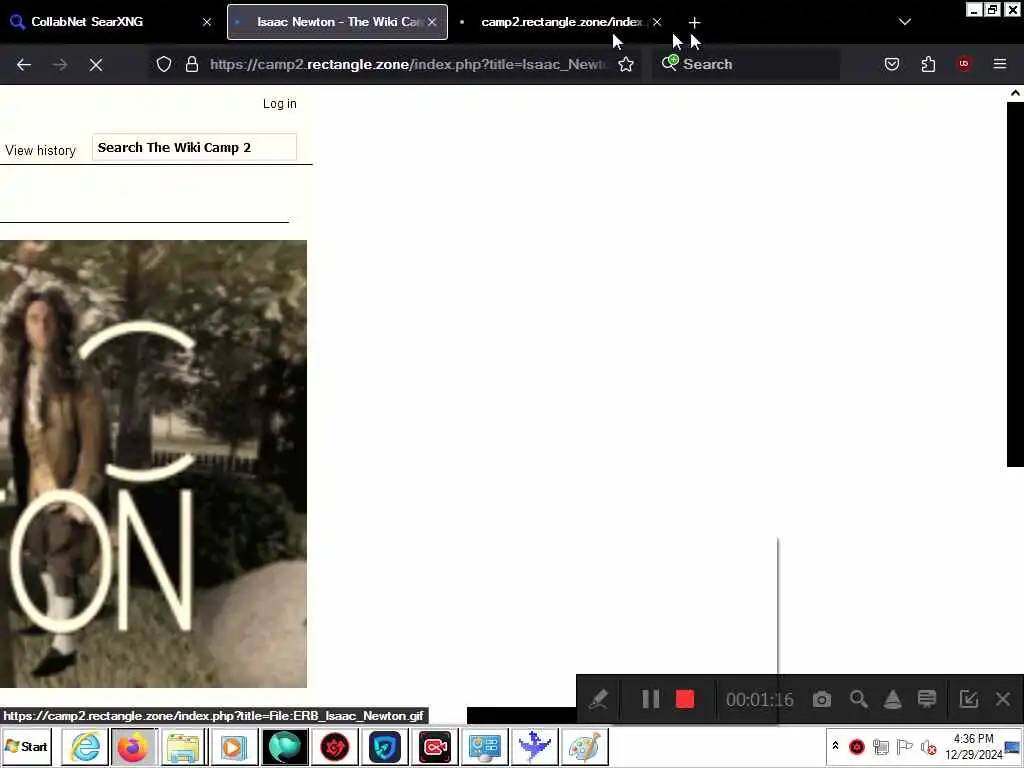
Task: Open the blue bird taskbar app
Action: click(x=535, y=746)
